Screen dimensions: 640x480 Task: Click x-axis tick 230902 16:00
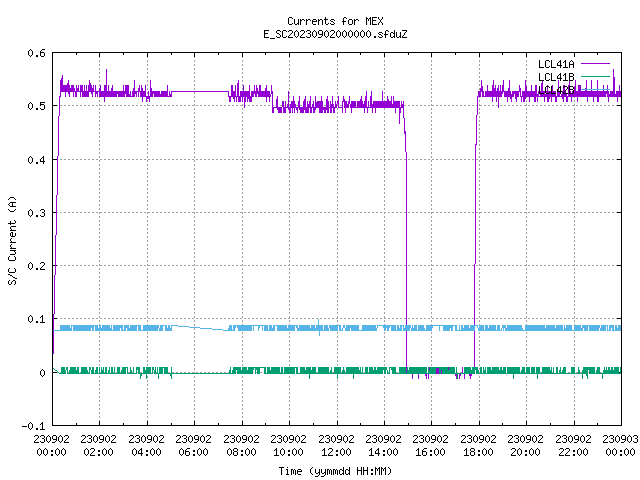coord(431,445)
